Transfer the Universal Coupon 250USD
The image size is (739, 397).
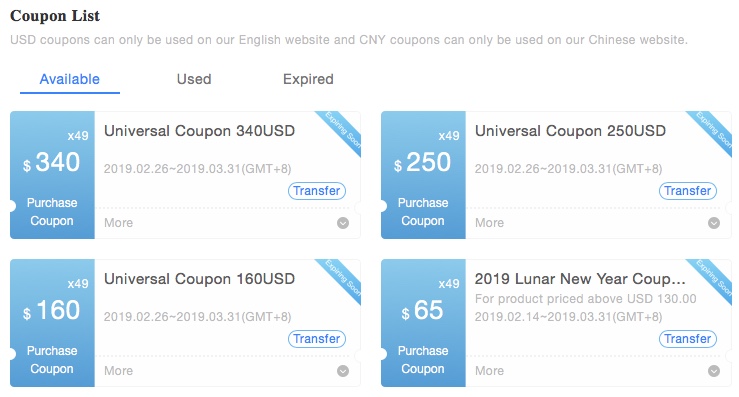(x=688, y=191)
